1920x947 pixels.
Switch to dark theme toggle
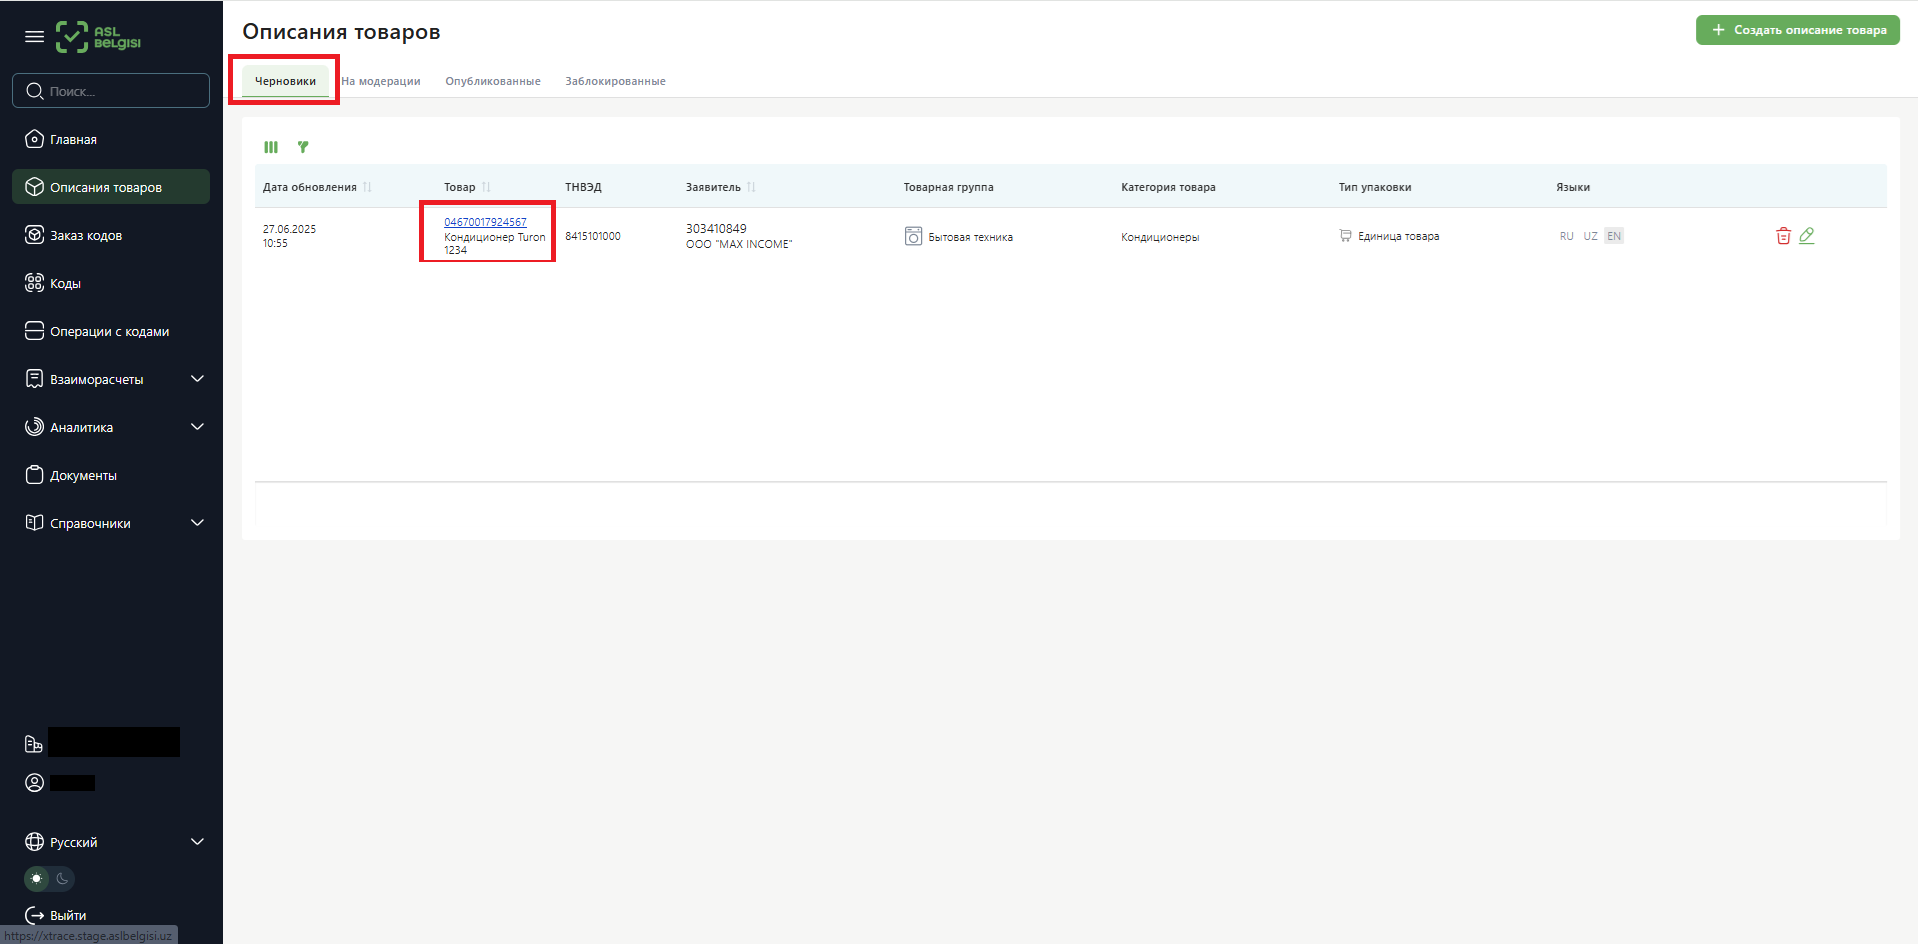coord(62,879)
